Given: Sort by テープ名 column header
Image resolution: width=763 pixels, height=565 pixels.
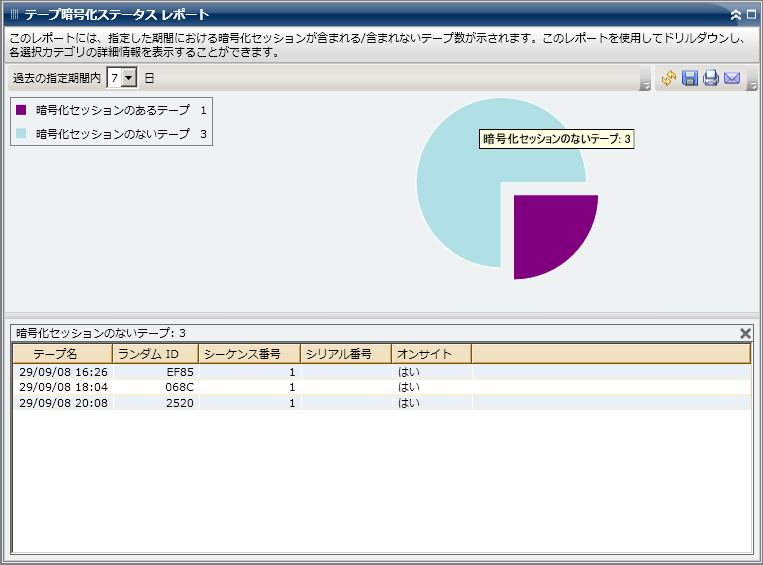Looking at the screenshot, I should [x=61, y=354].
